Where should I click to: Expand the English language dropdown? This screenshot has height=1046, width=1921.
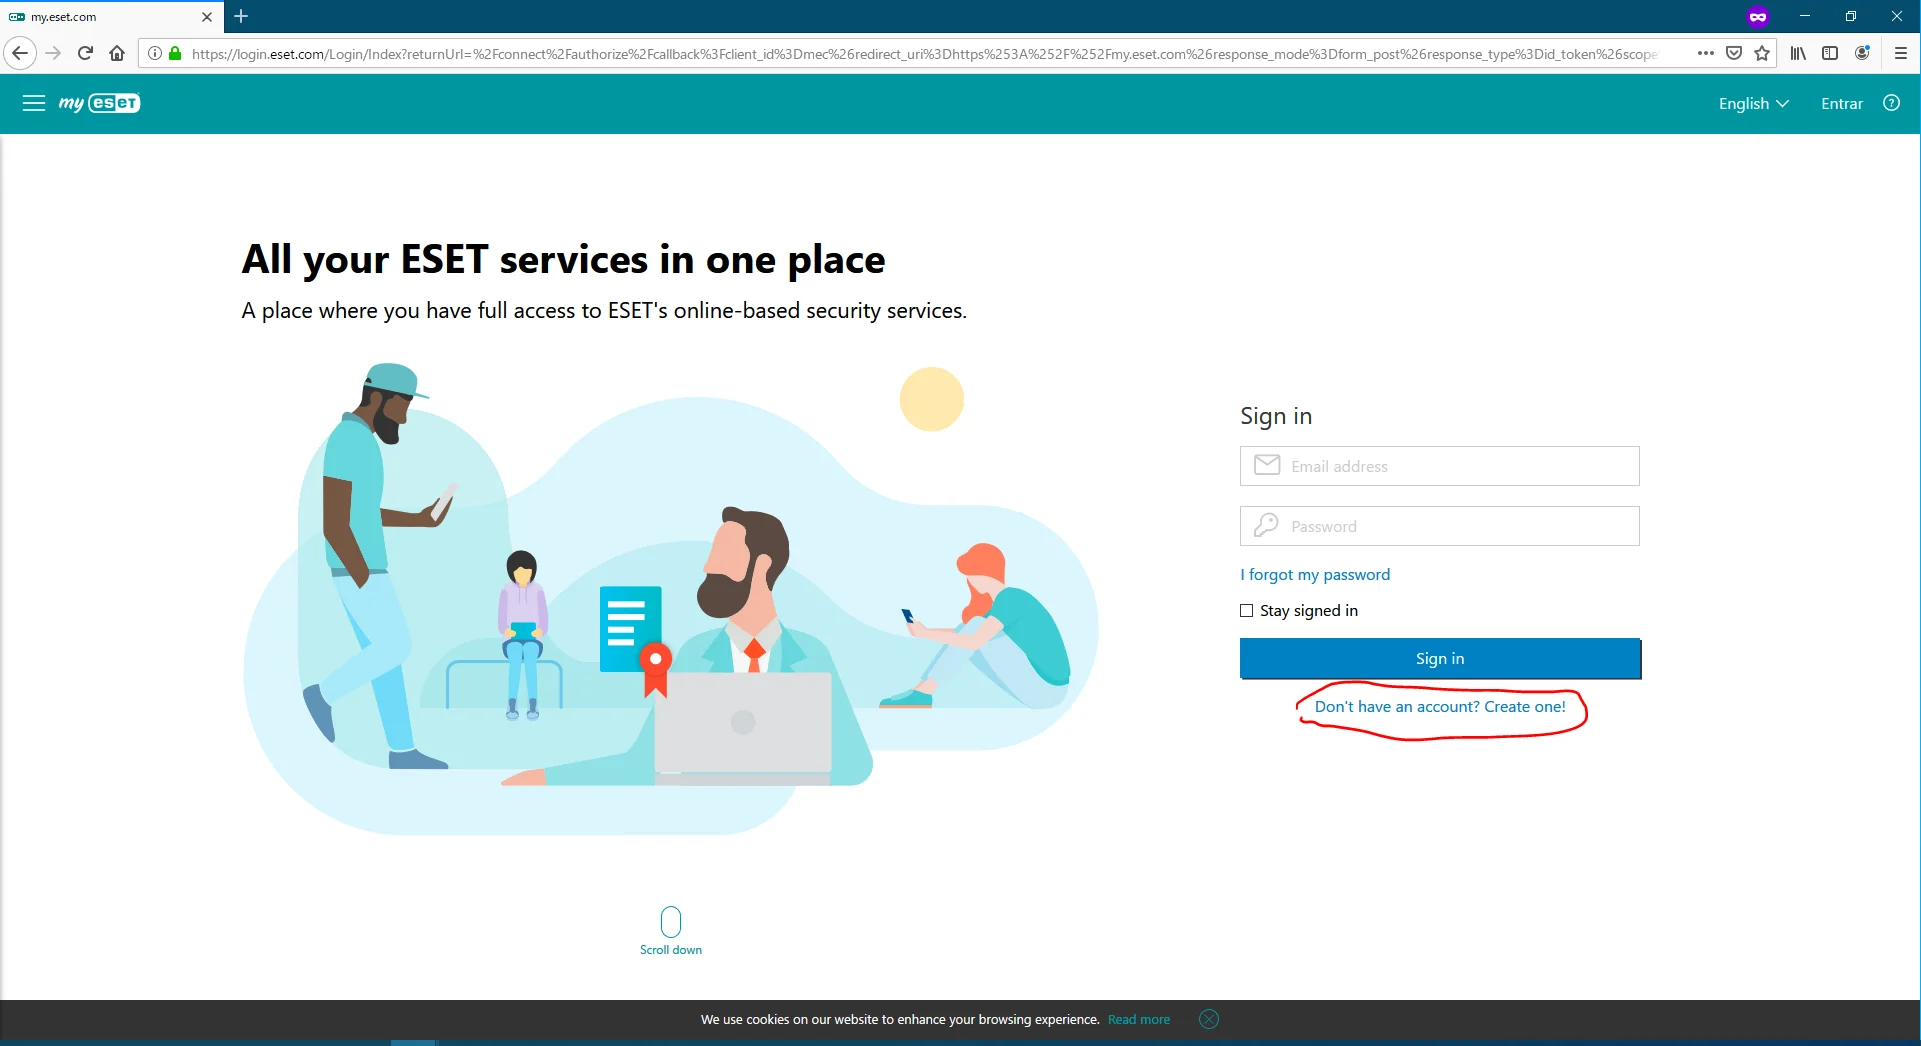coord(1753,104)
